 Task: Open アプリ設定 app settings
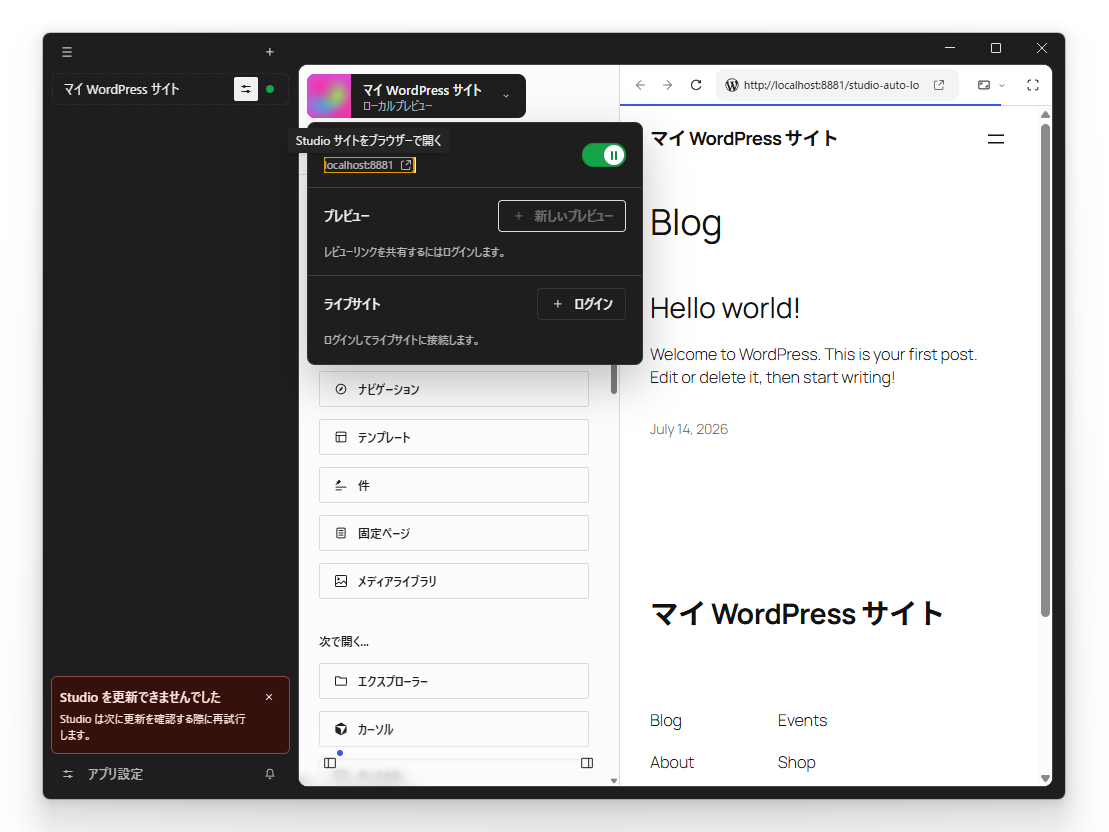point(103,774)
